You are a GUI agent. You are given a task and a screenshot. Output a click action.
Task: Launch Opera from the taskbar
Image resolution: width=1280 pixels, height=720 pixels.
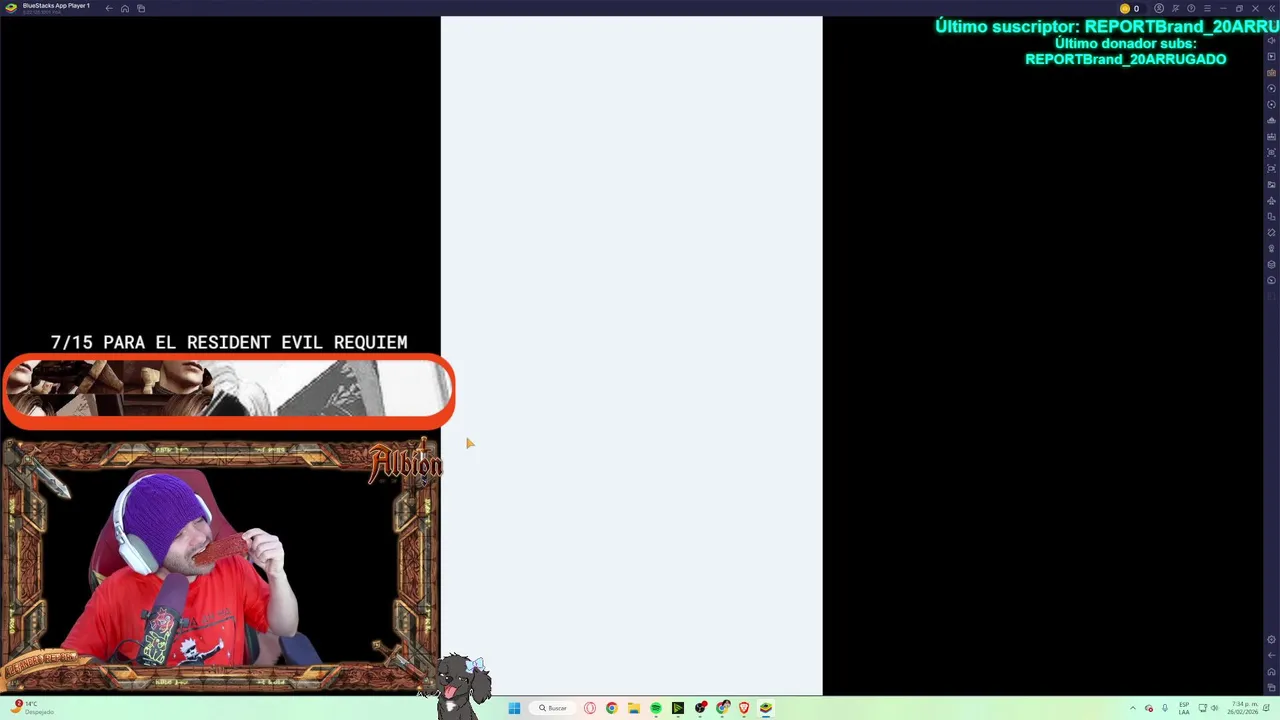590,708
